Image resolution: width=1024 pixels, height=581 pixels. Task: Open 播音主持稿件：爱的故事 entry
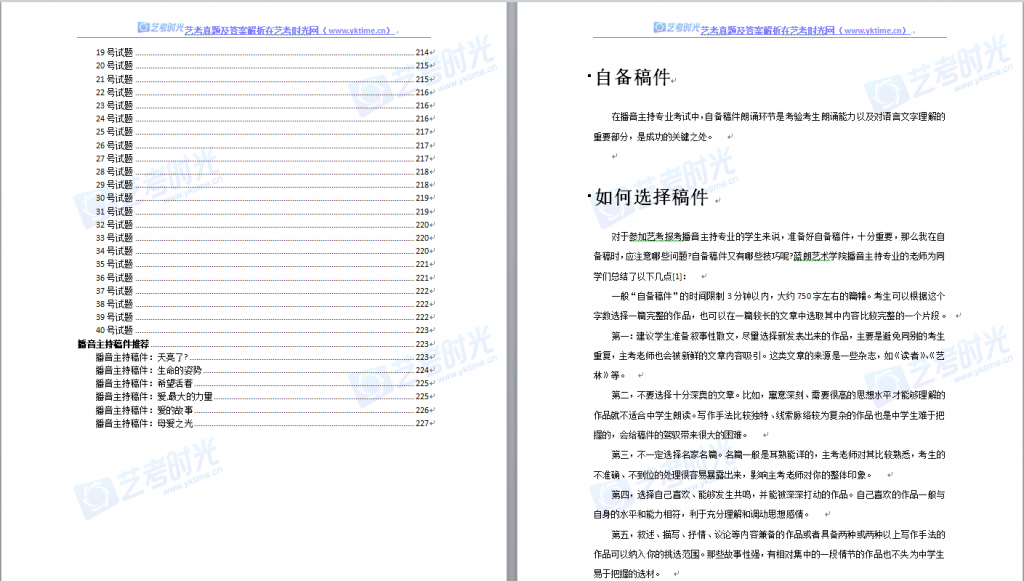(144, 410)
